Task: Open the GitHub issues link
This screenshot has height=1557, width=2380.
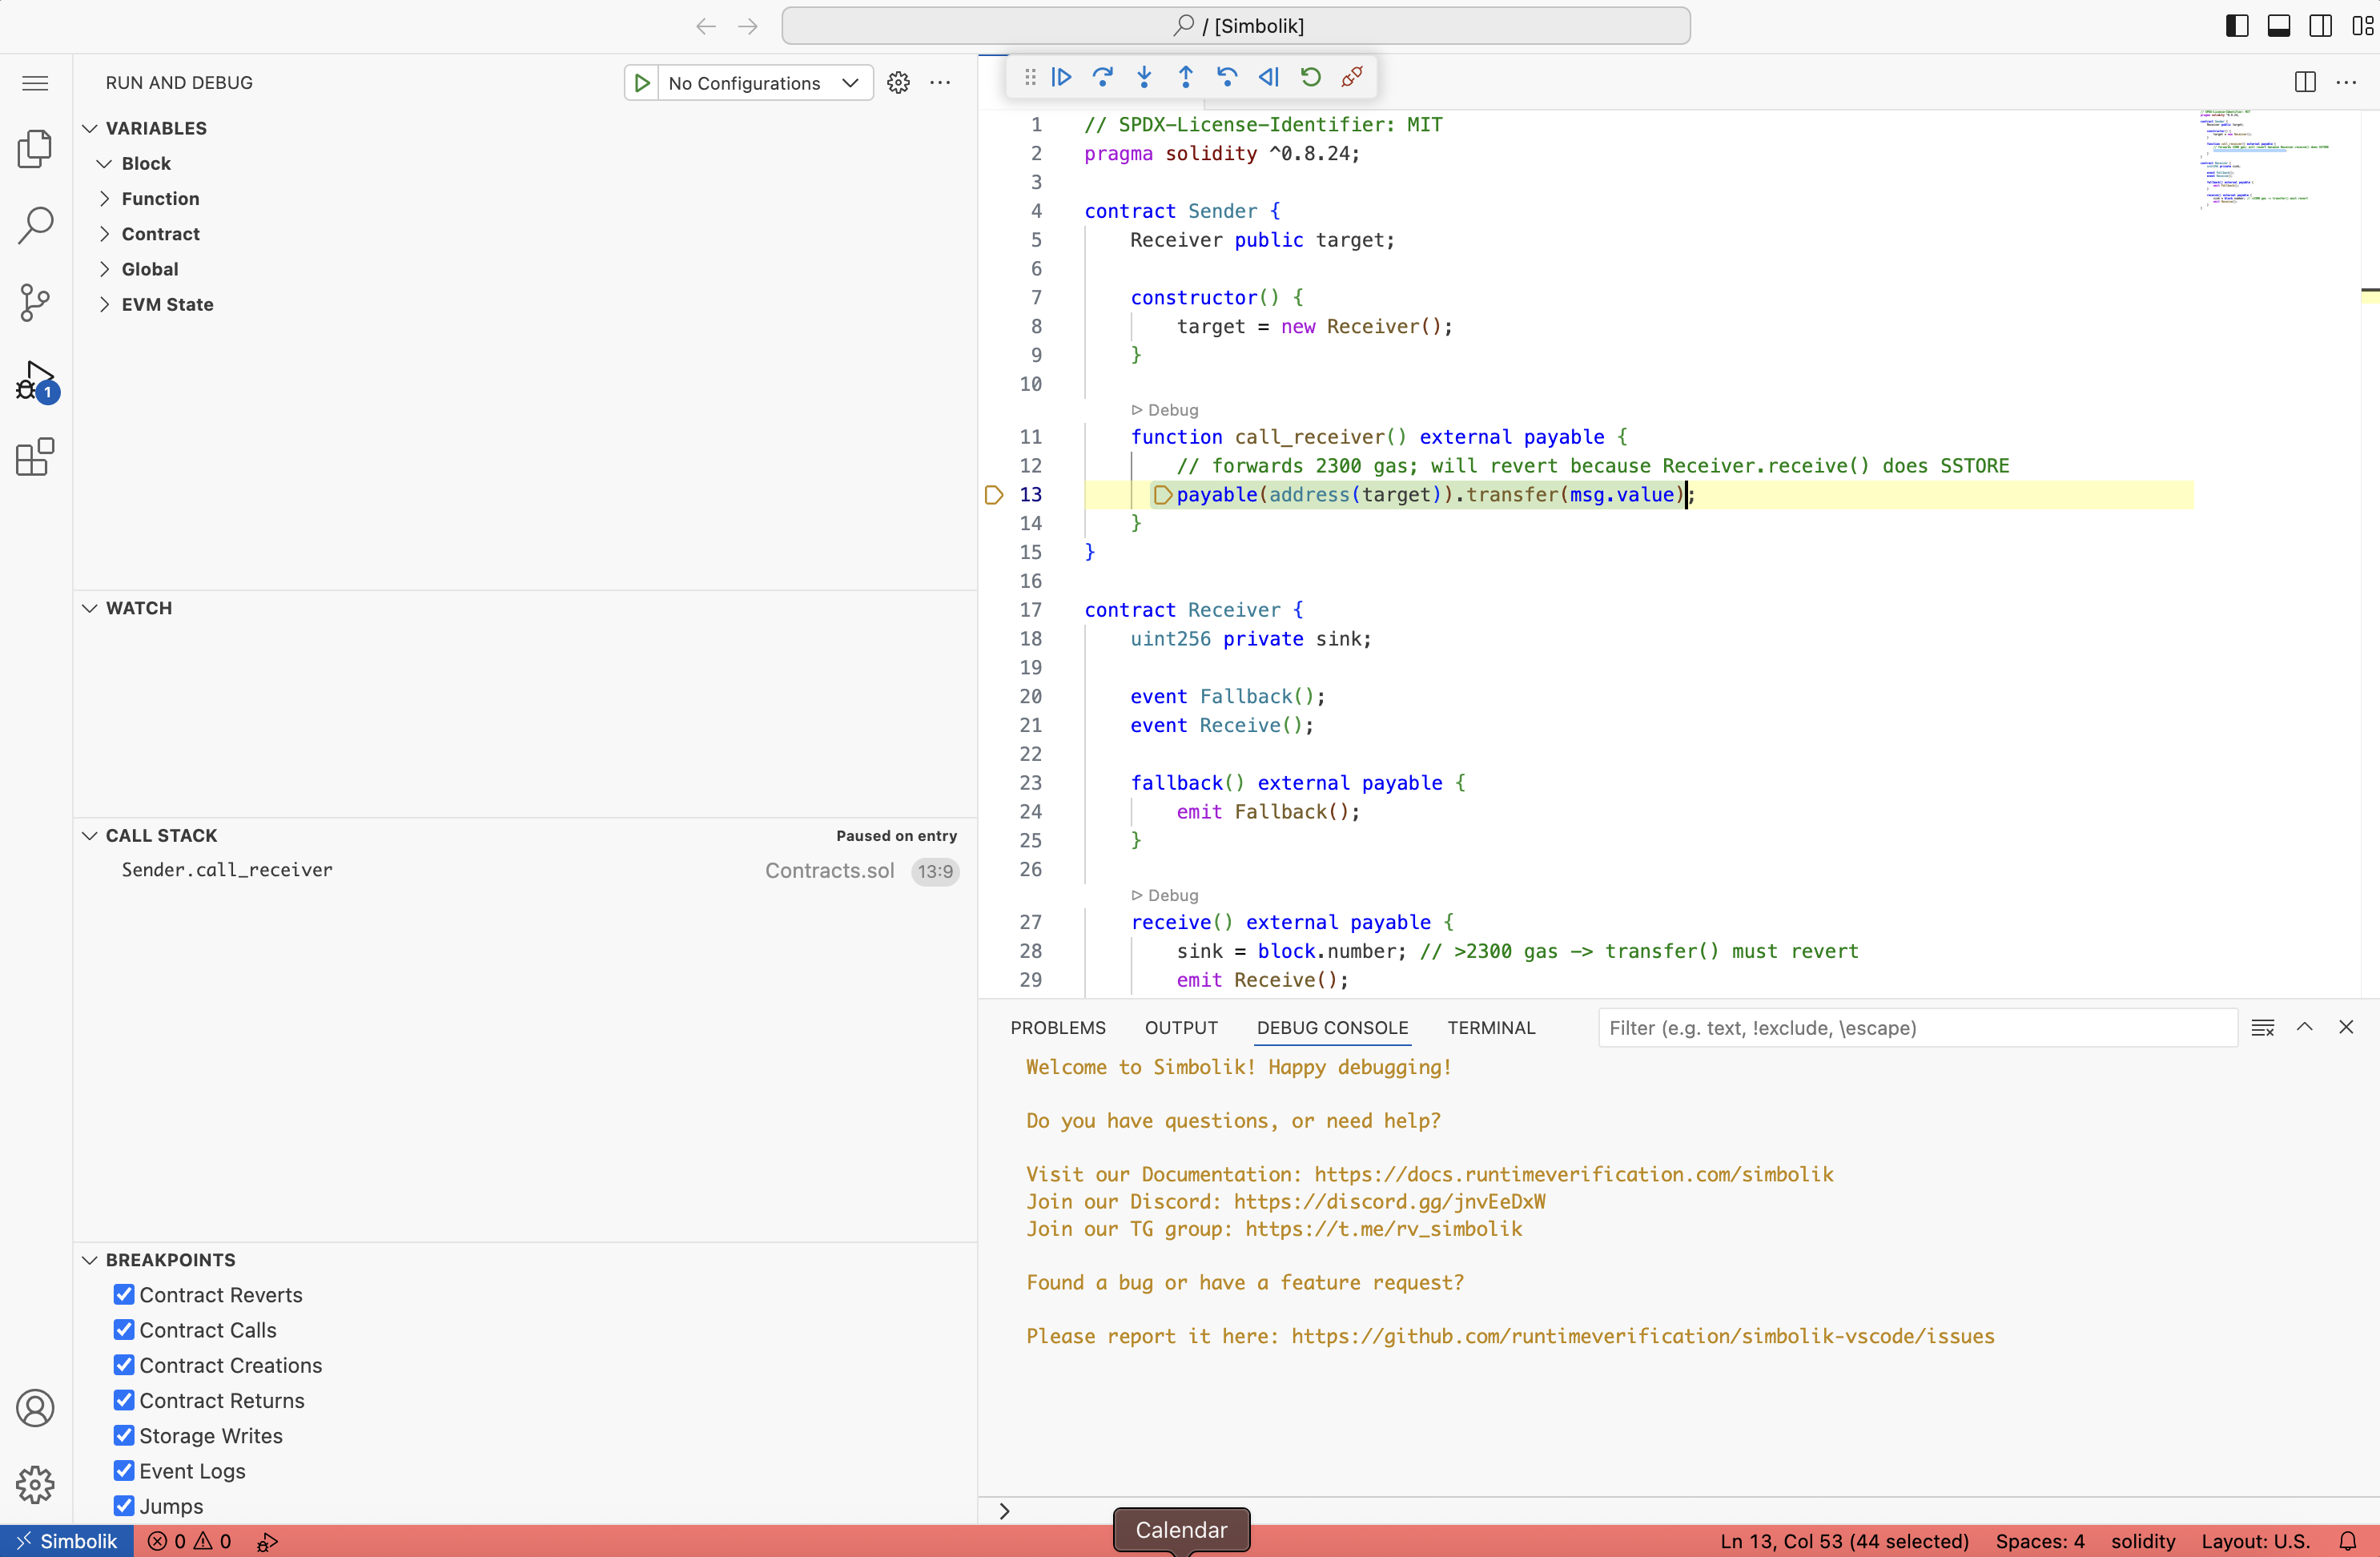Action: (1643, 1336)
